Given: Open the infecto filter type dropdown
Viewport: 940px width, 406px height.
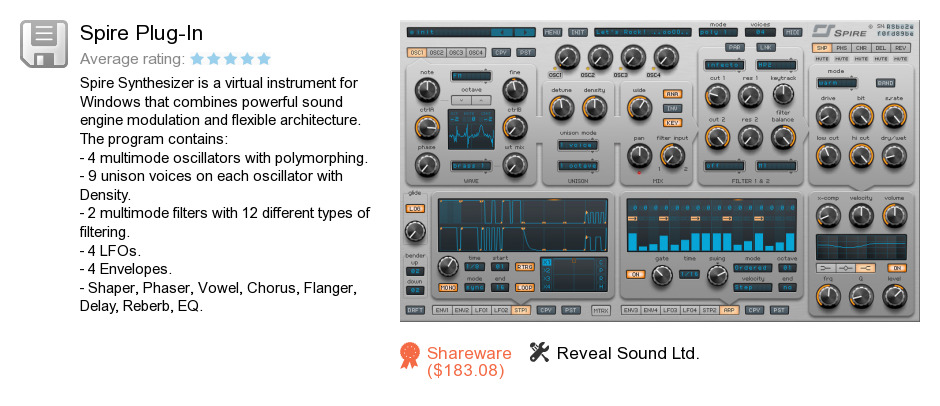Looking at the screenshot, I should 725,64.
